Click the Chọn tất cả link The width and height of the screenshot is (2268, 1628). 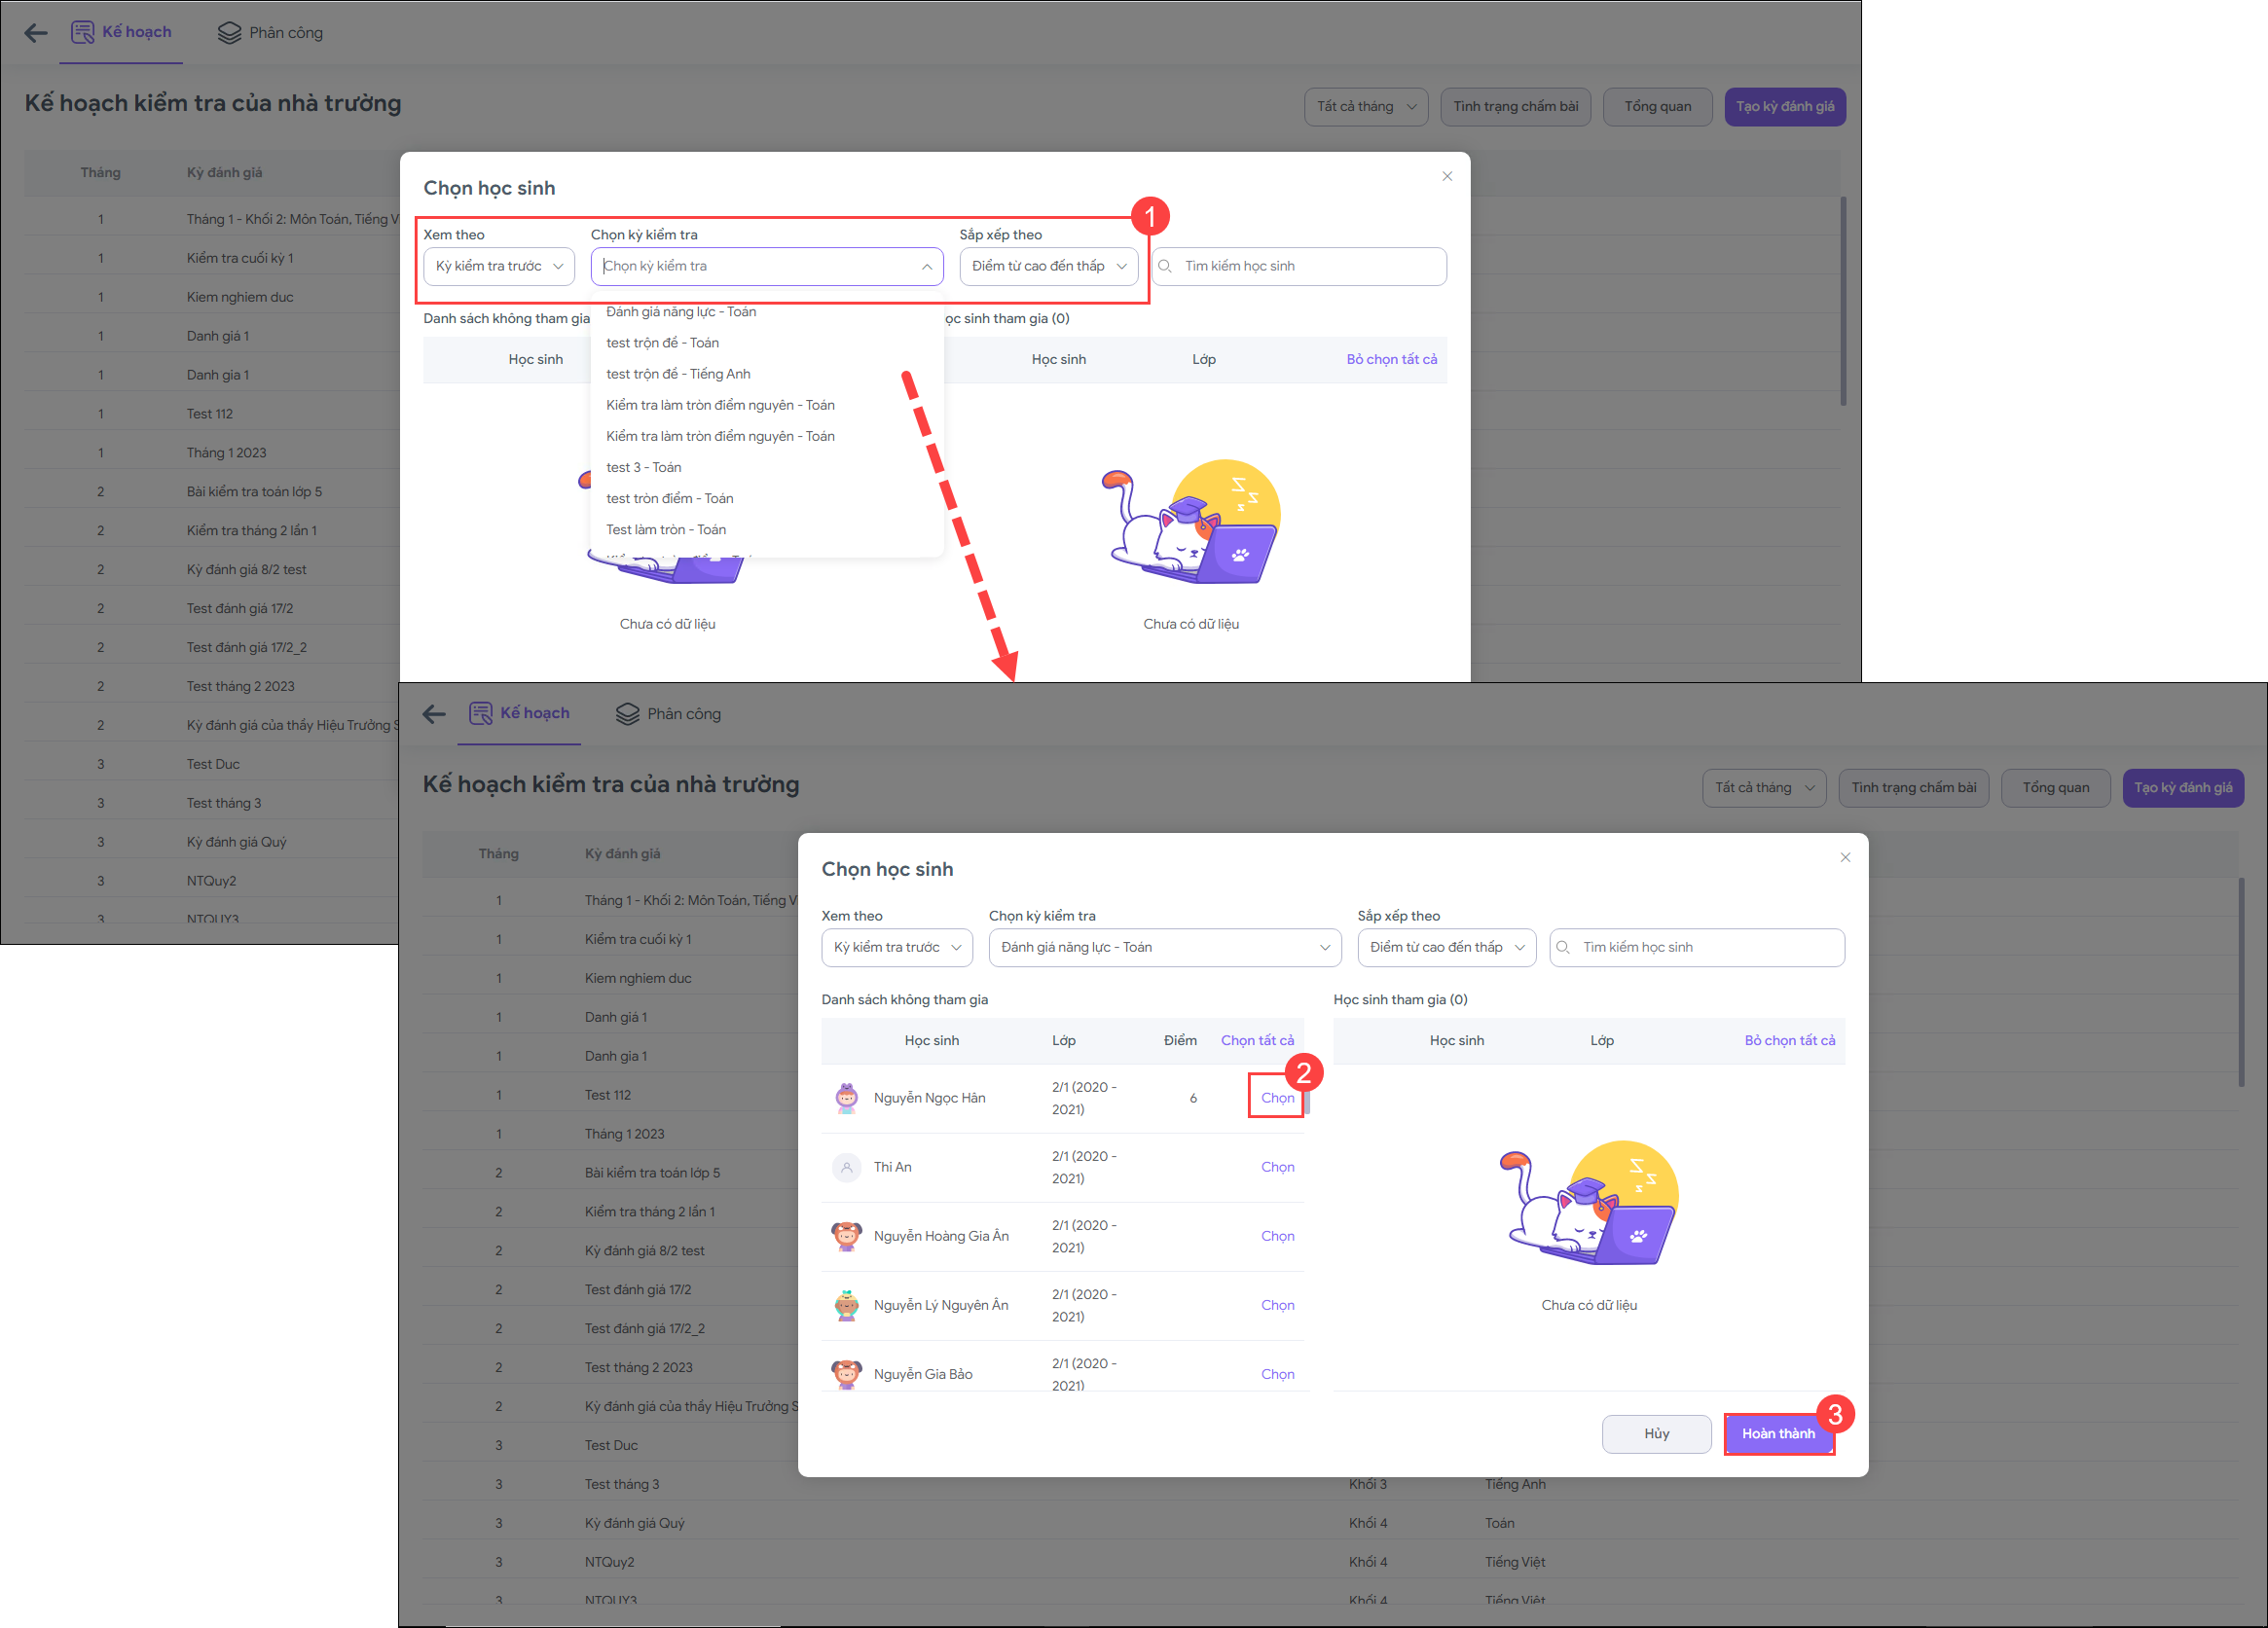[1256, 1040]
